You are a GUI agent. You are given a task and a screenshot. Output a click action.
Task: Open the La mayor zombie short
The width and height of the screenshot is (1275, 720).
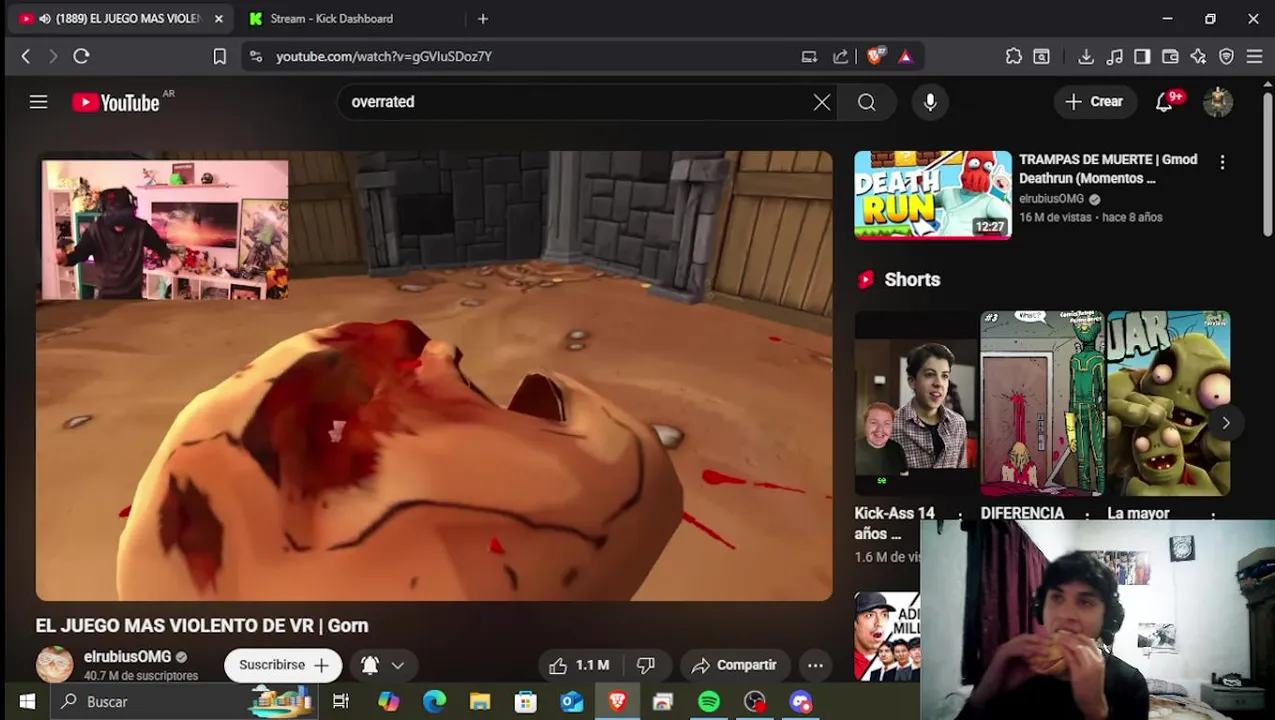[x=1168, y=404]
